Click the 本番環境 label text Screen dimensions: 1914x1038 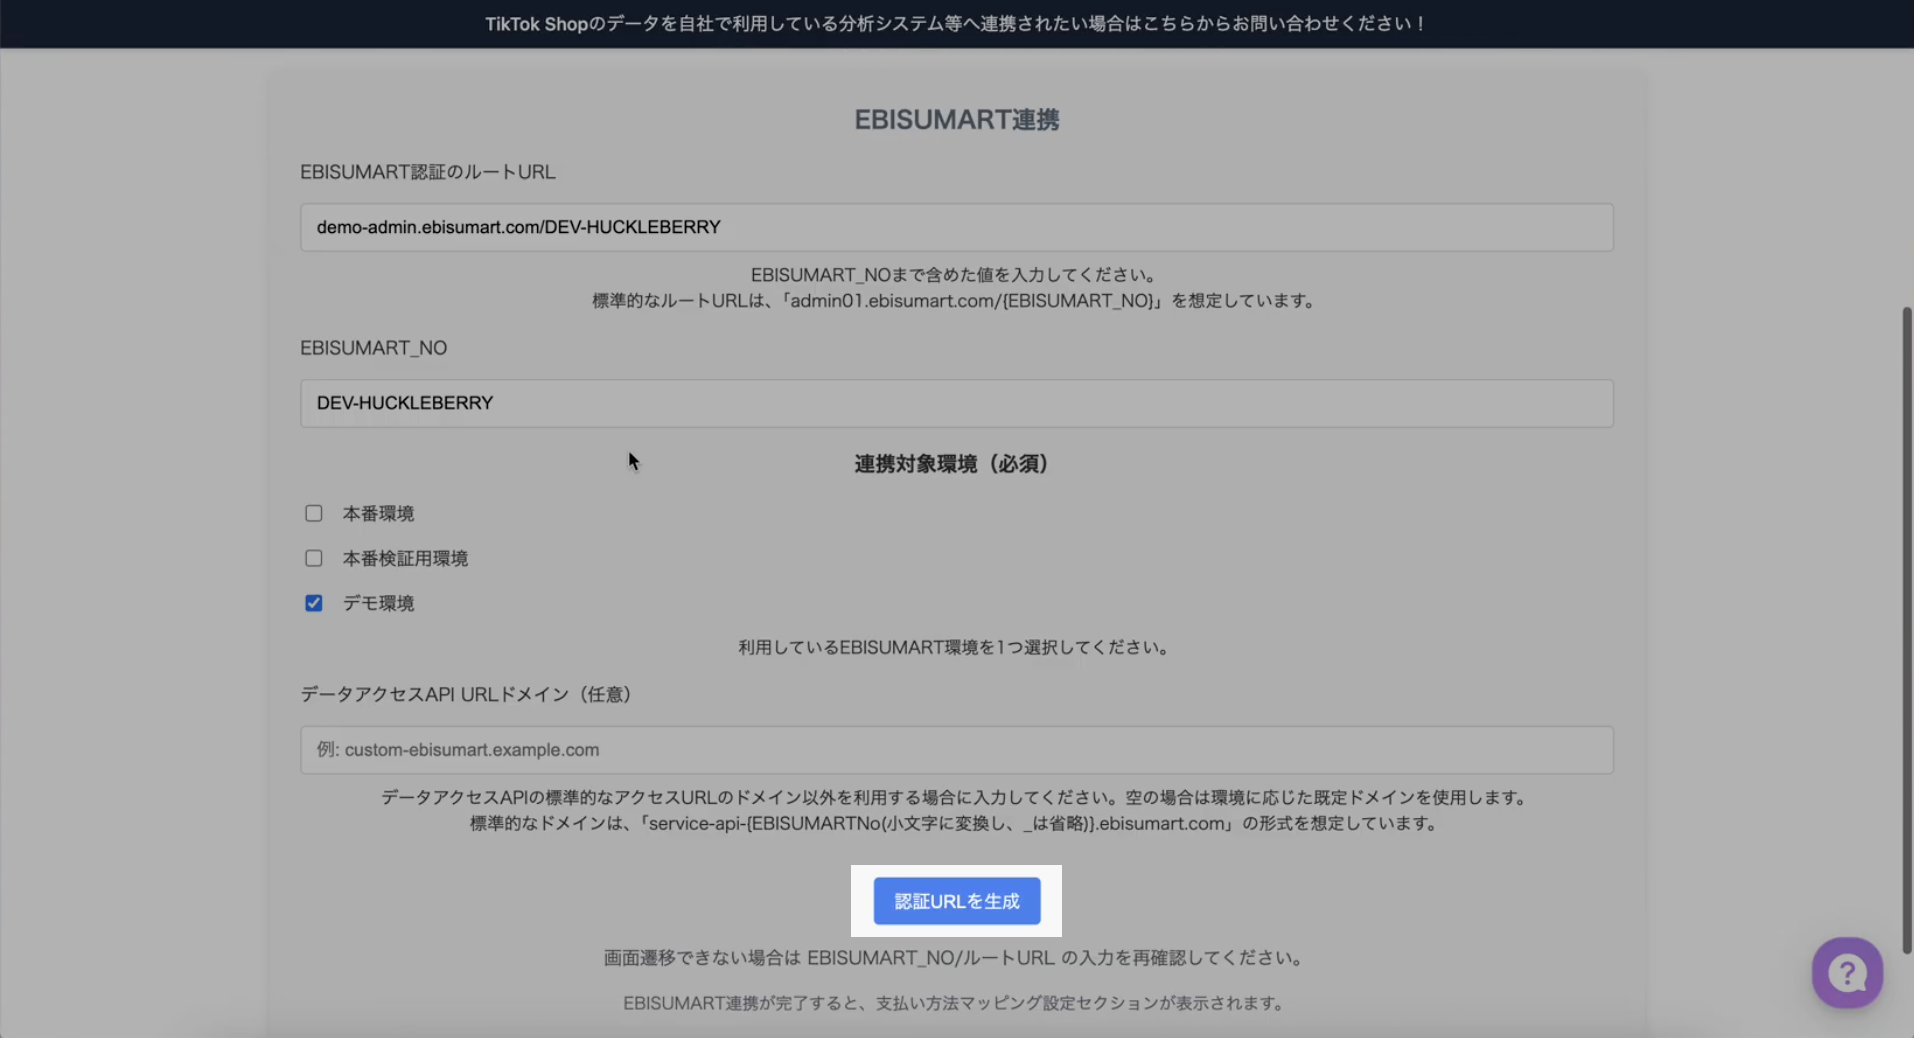click(x=379, y=513)
